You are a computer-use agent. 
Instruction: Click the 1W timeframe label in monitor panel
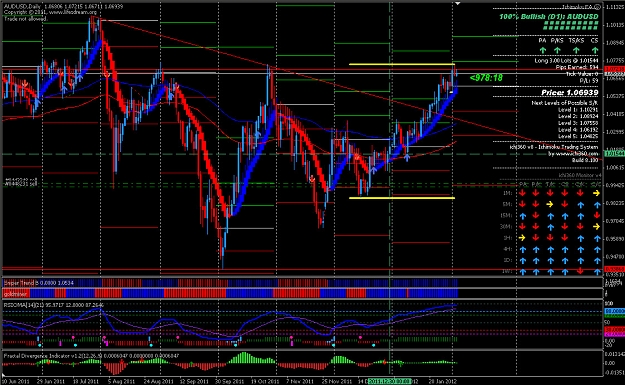(x=507, y=271)
